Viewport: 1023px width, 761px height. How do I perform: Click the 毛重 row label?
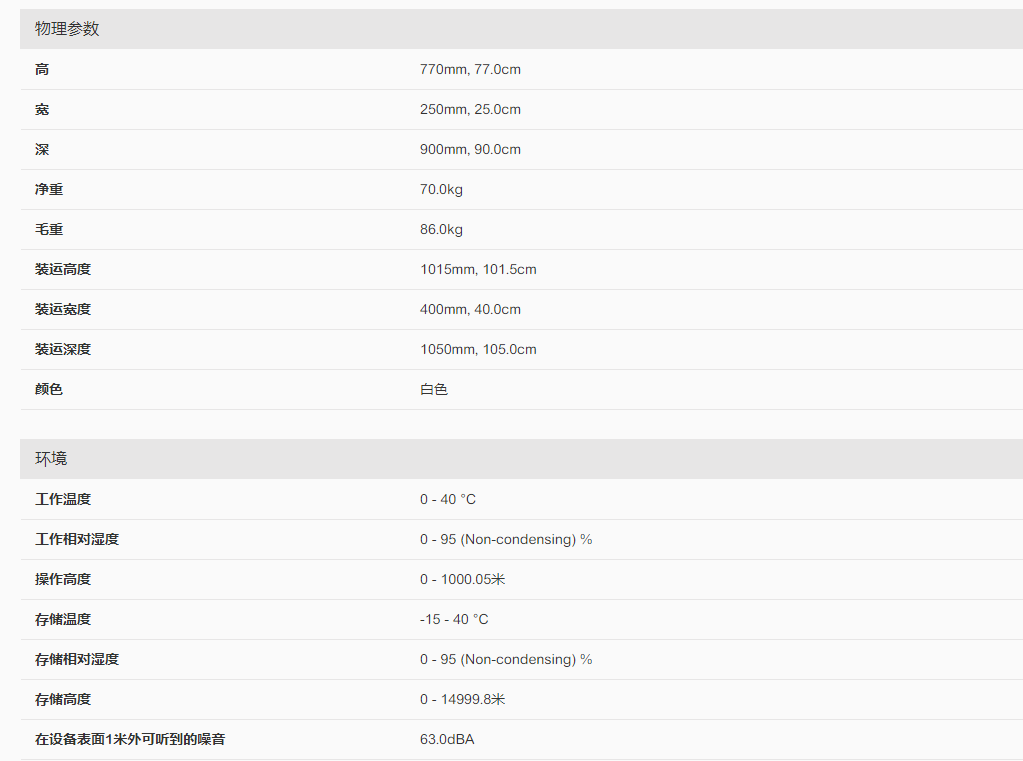[x=49, y=229]
